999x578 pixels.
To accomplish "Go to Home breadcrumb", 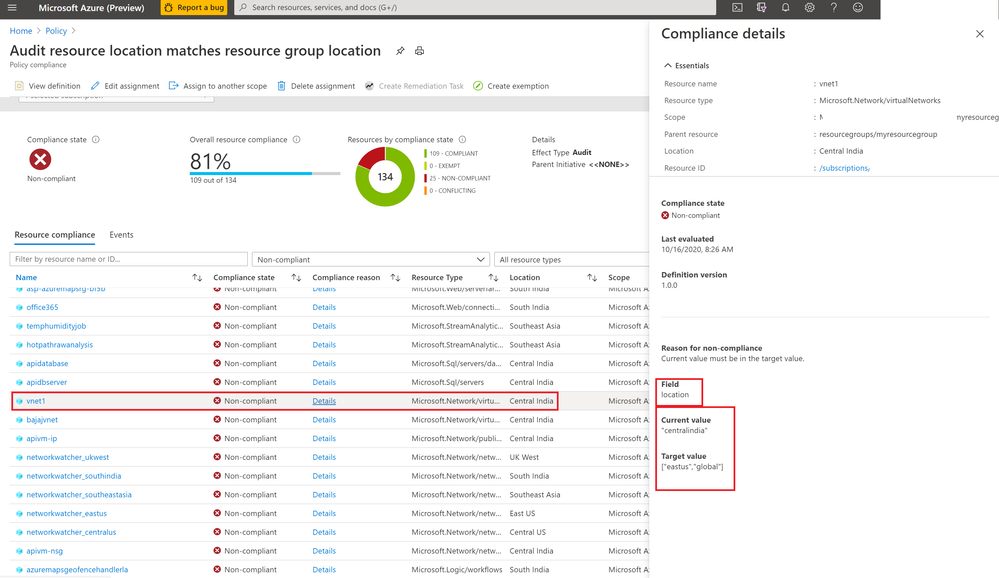I will pyautogui.click(x=20, y=31).
